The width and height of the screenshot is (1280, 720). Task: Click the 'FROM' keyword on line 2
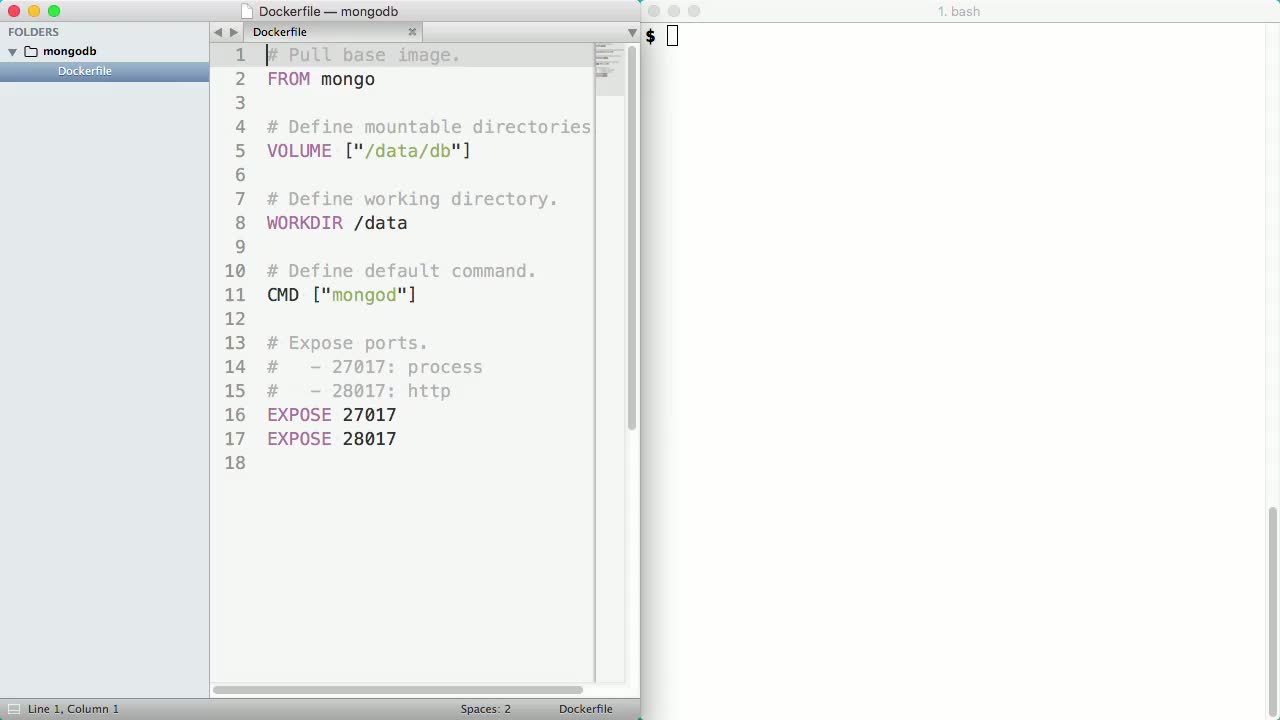click(x=288, y=79)
